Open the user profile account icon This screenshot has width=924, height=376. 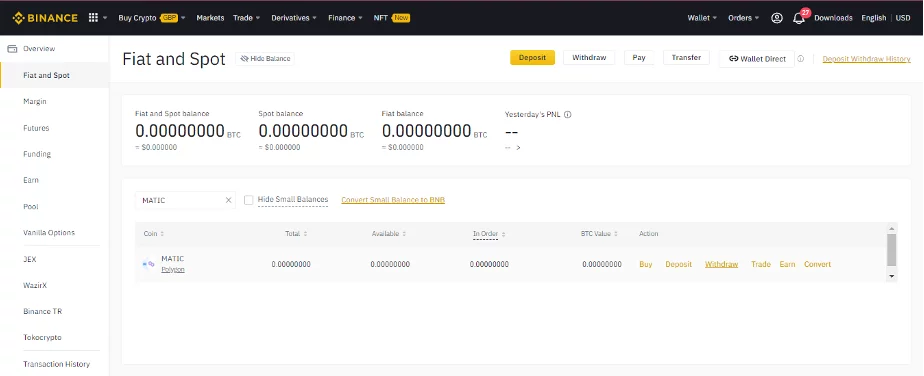coord(777,18)
